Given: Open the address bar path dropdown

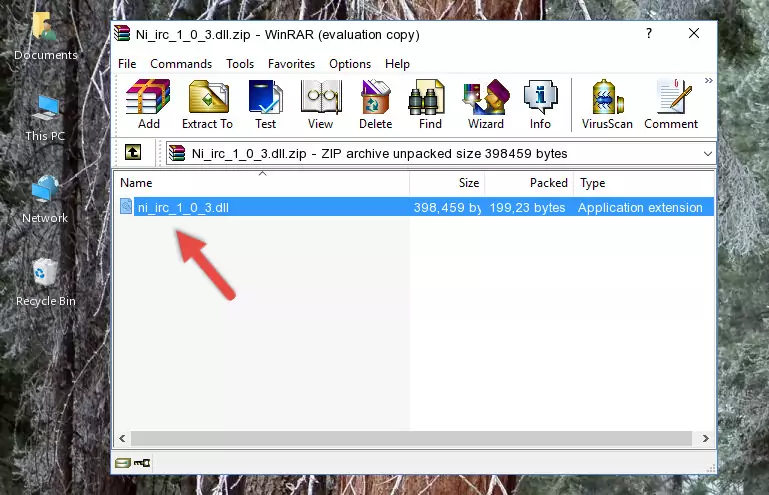Looking at the screenshot, I should [708, 154].
